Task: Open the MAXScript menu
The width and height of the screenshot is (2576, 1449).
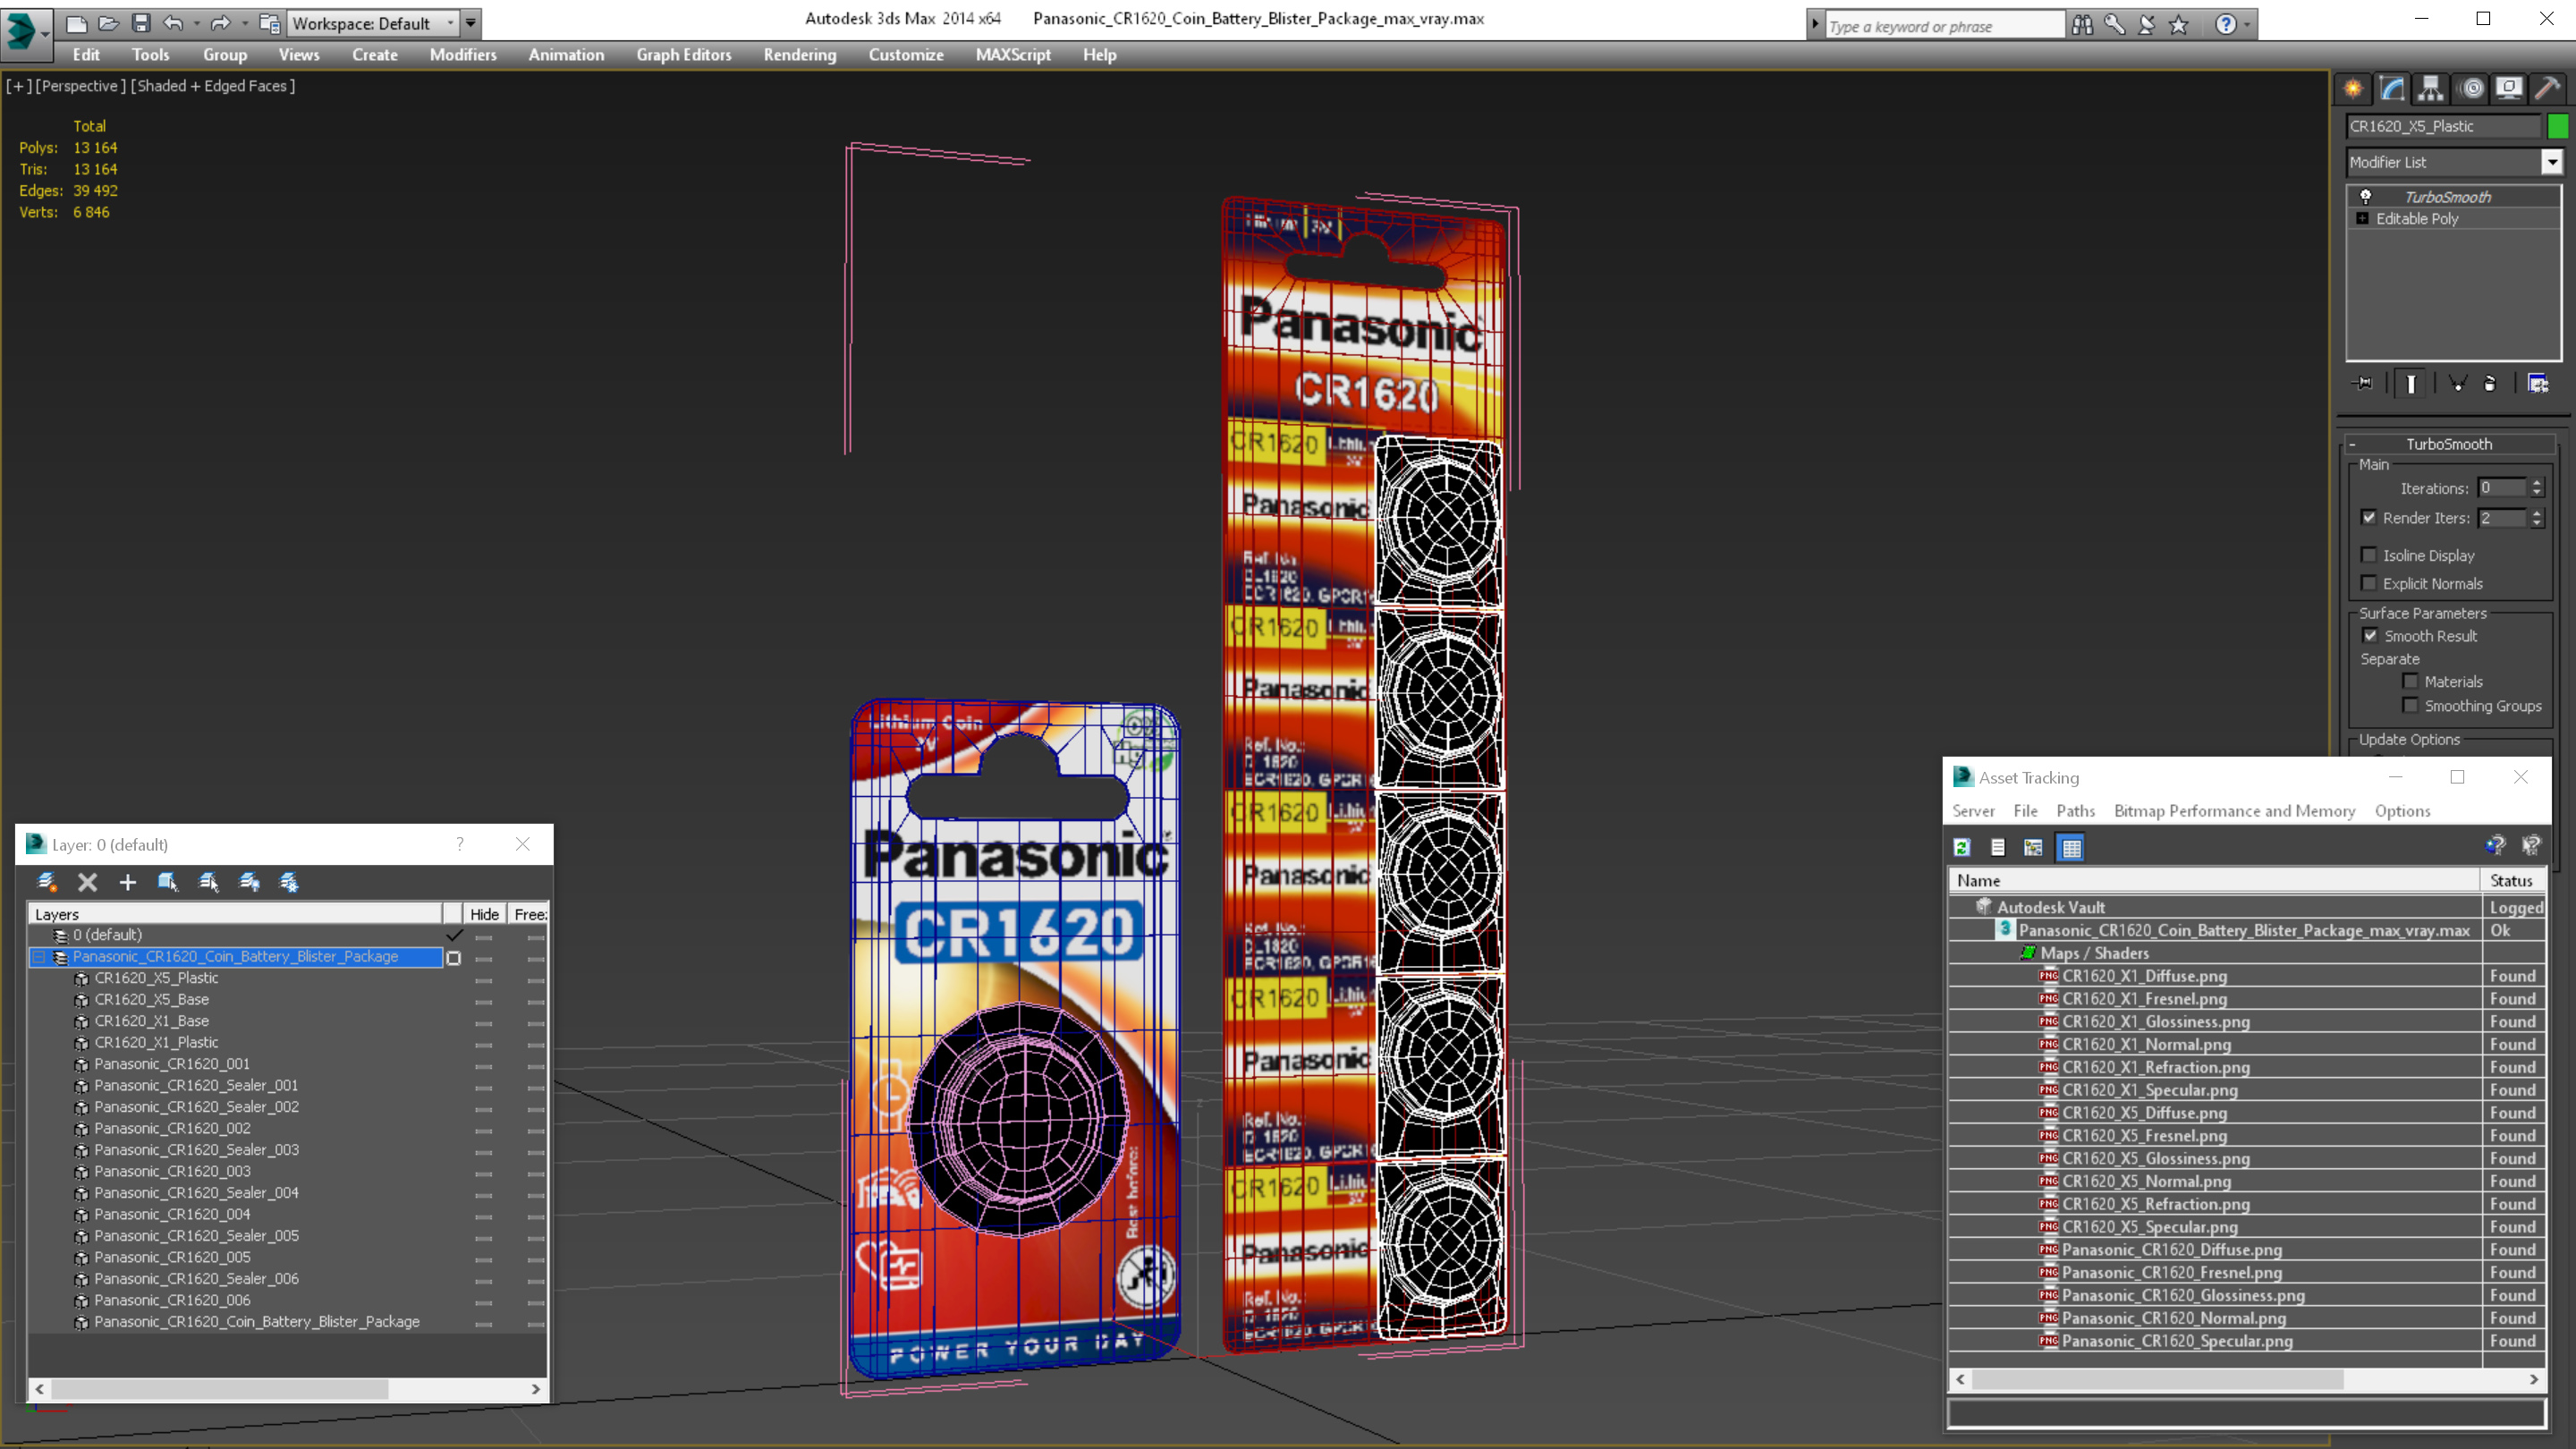Action: 1013,55
